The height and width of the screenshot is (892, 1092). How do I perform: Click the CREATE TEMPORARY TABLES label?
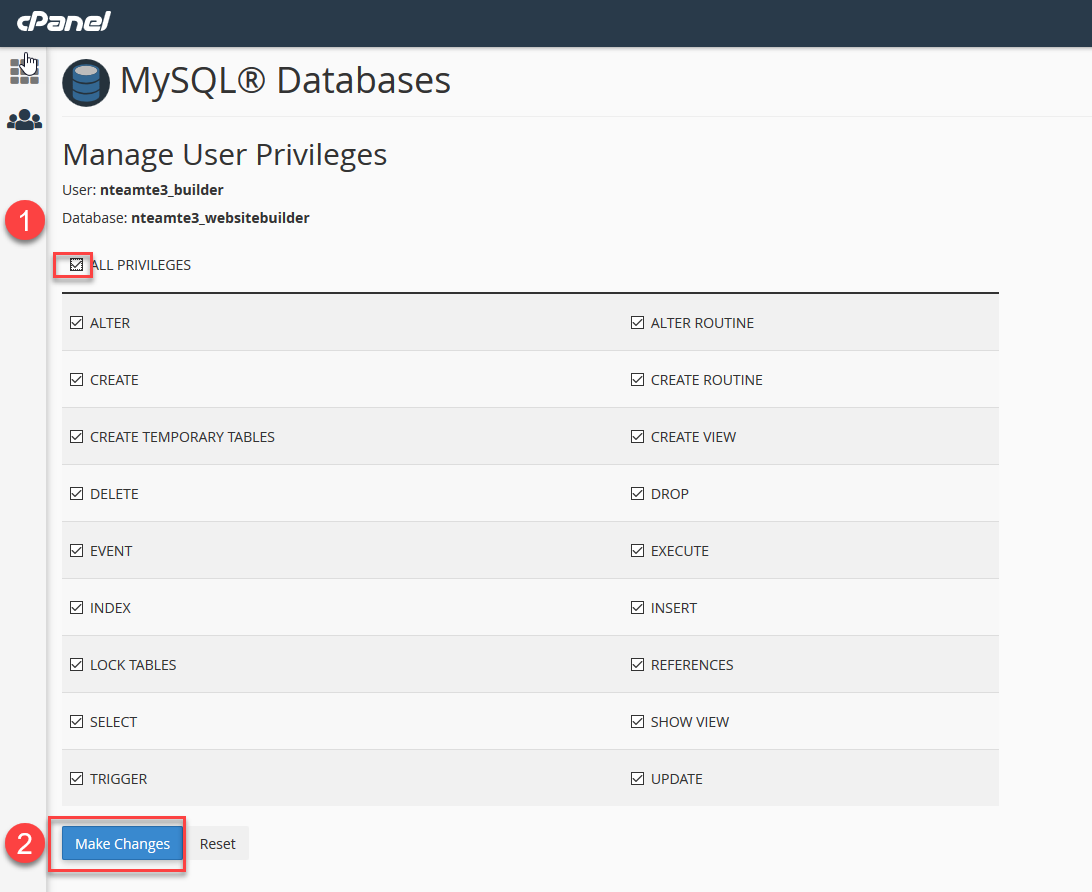182,437
